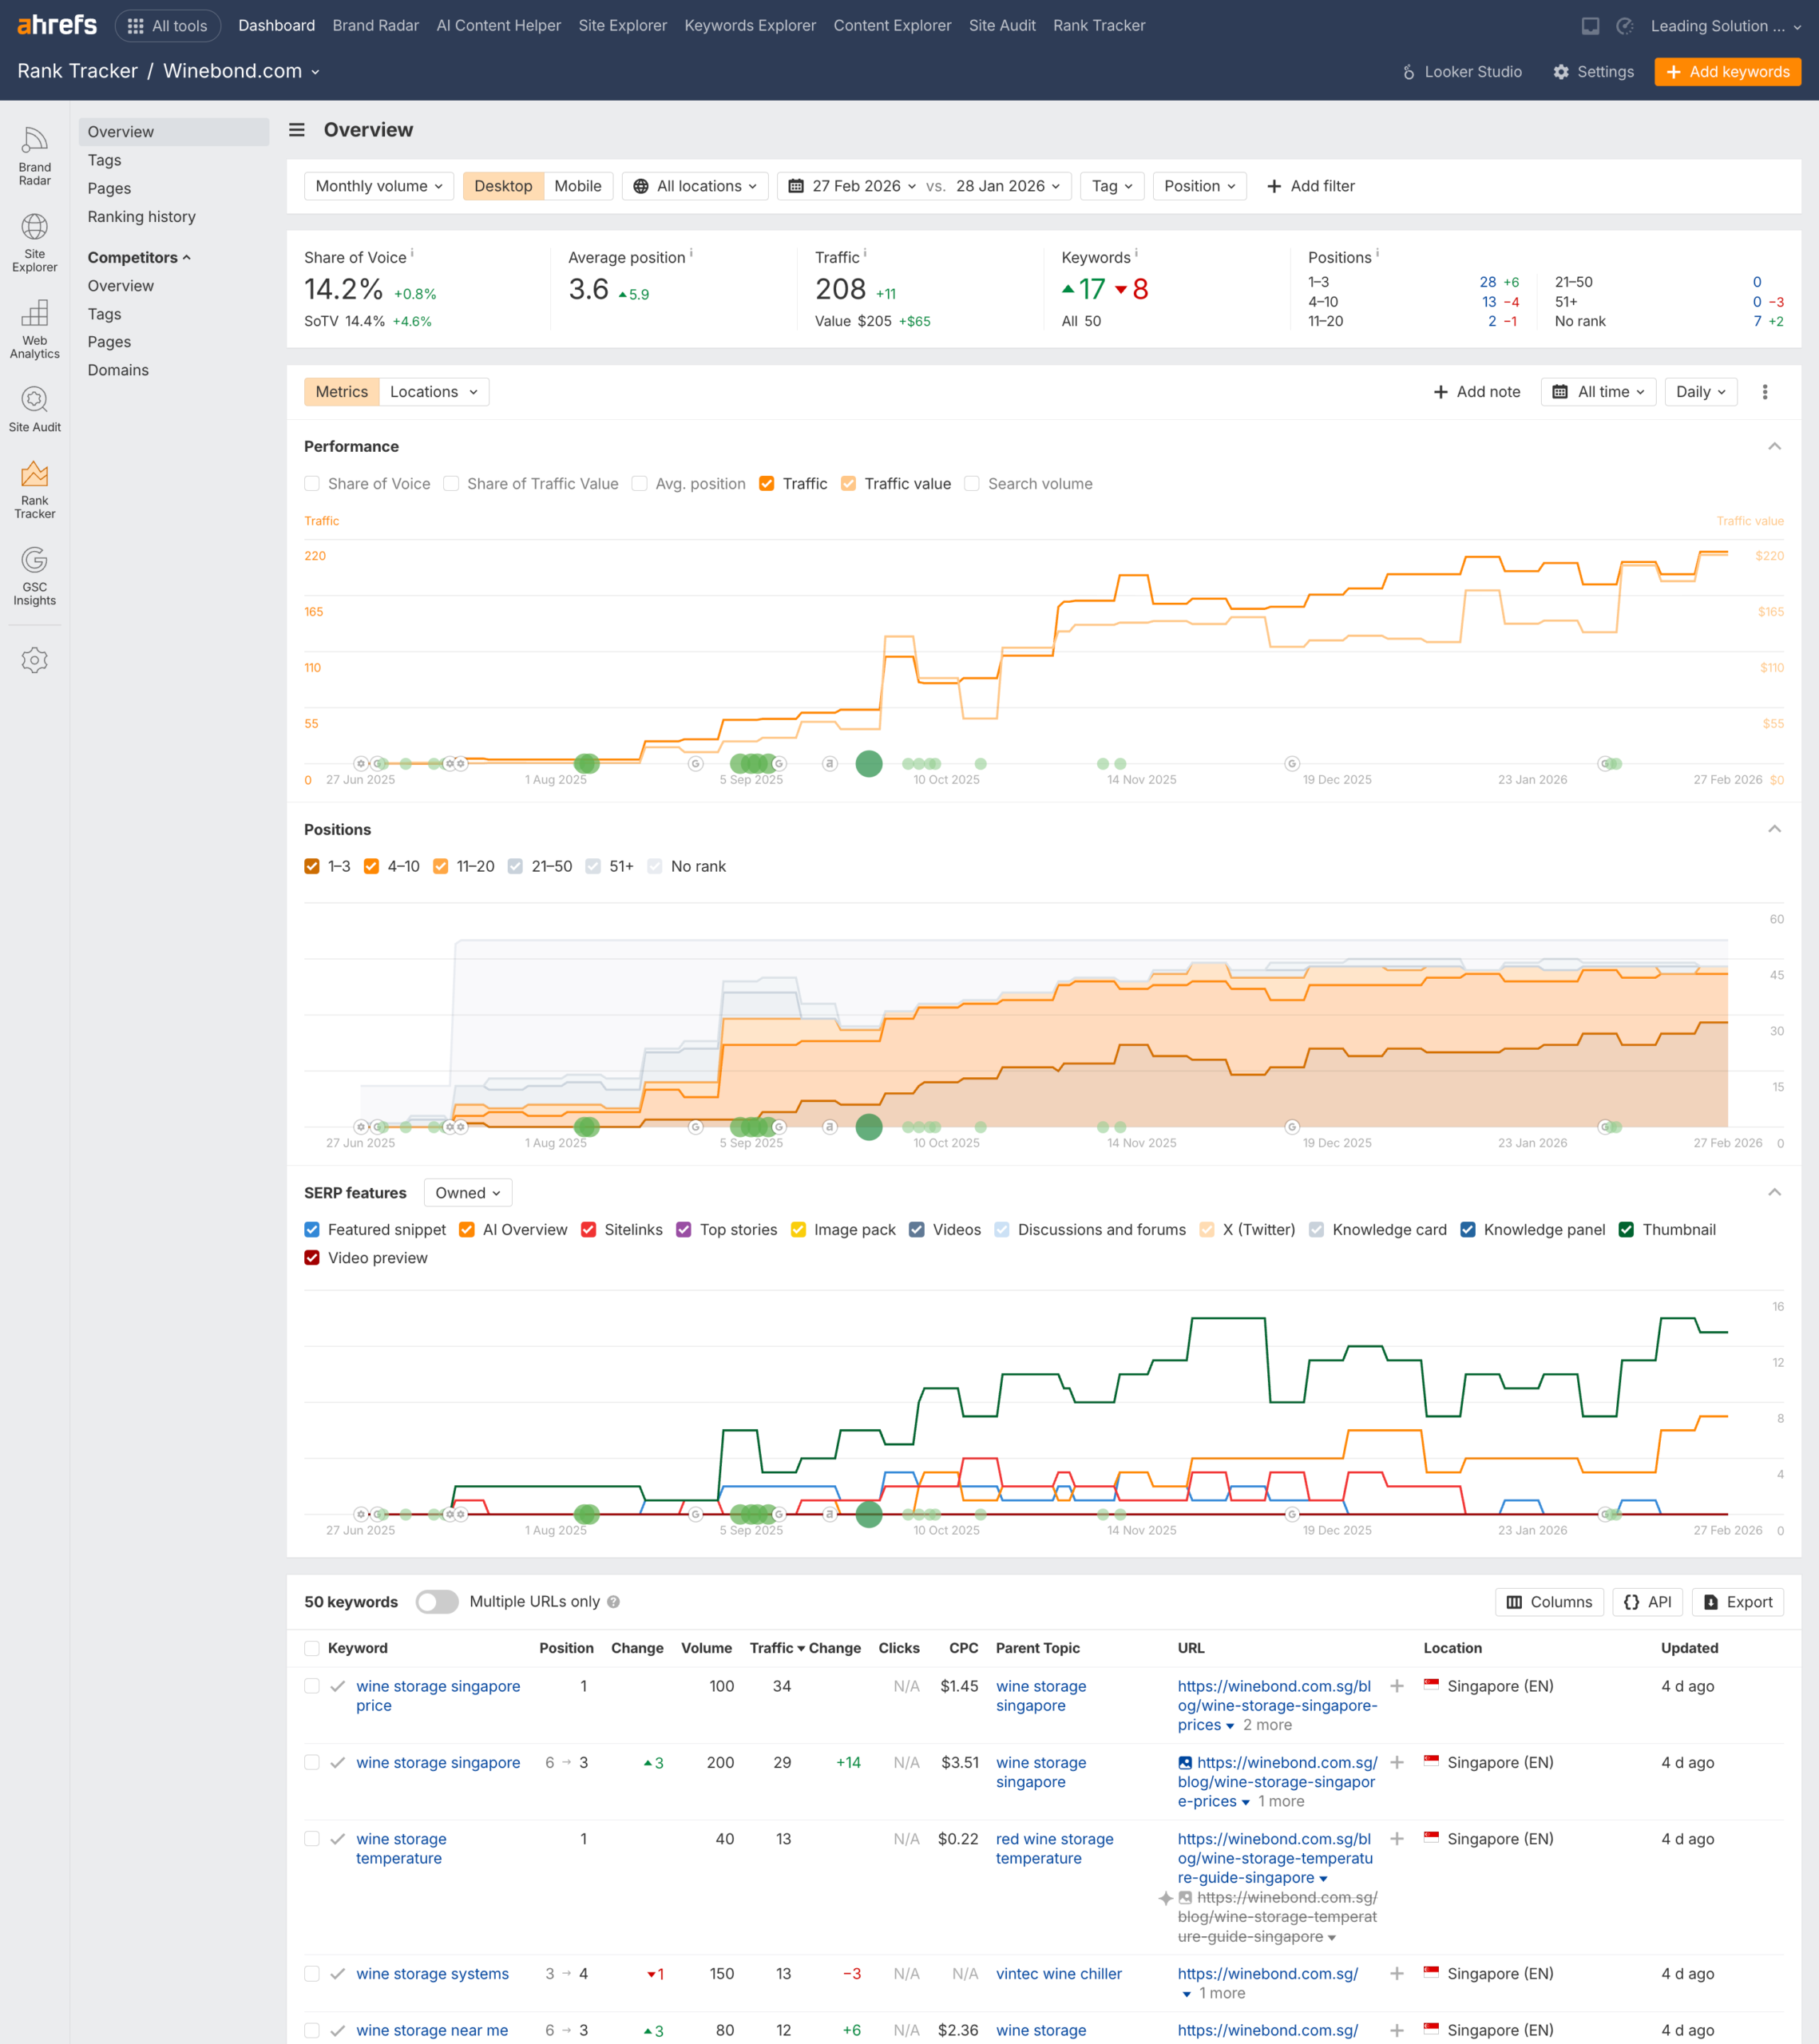Select the wine storage singapore price row checkbox
The image size is (1819, 2044).
312,1686
